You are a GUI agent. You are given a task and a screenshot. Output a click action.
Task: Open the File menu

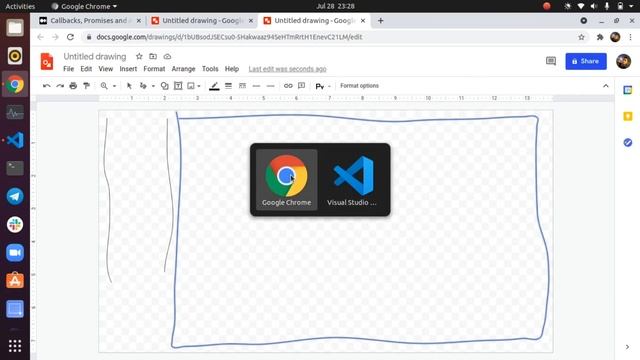coord(69,69)
